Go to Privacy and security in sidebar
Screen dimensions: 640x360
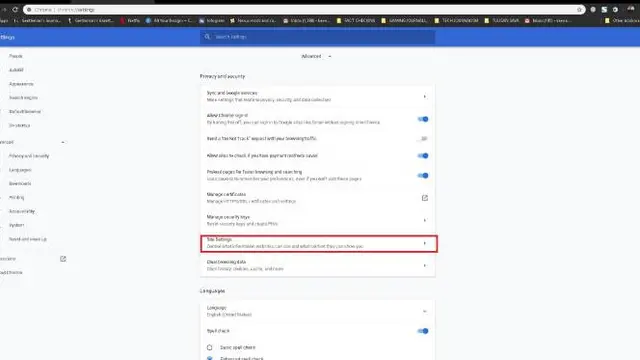pyautogui.click(x=29, y=156)
